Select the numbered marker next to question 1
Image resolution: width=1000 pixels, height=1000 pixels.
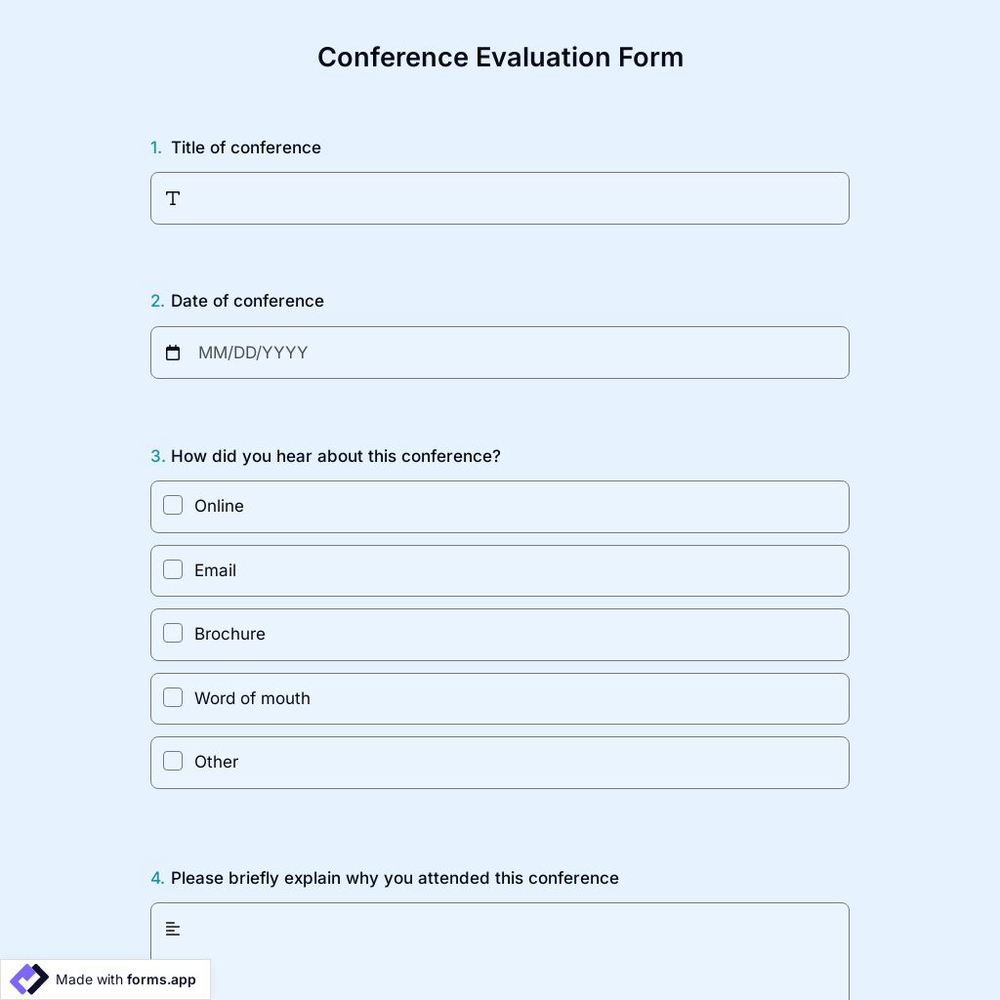(x=156, y=147)
